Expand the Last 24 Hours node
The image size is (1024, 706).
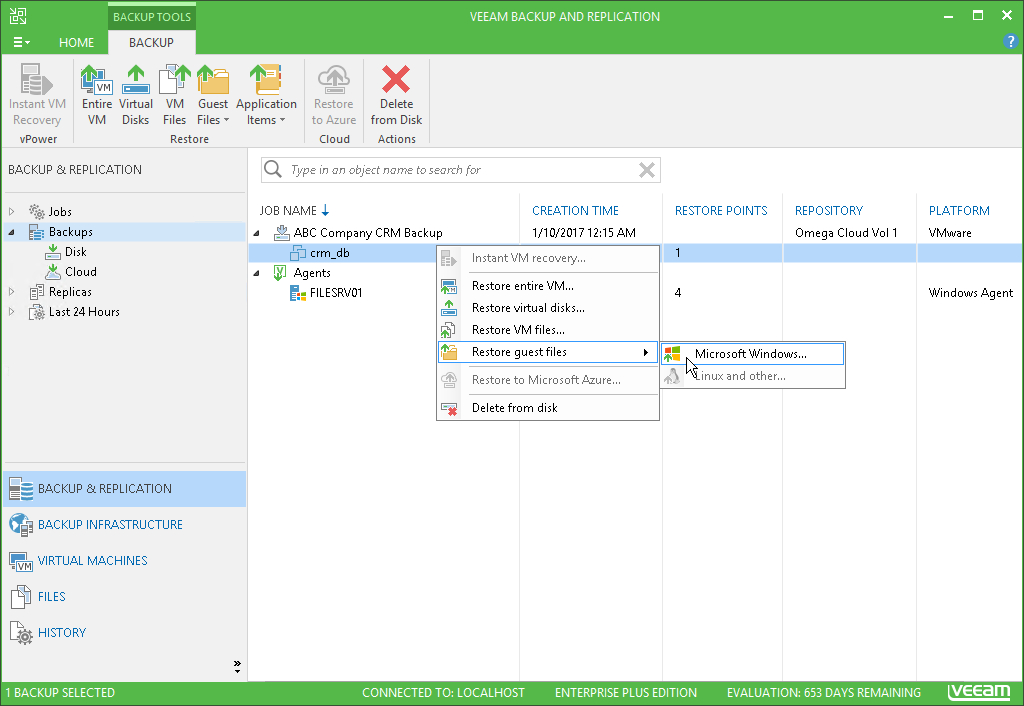pos(11,312)
